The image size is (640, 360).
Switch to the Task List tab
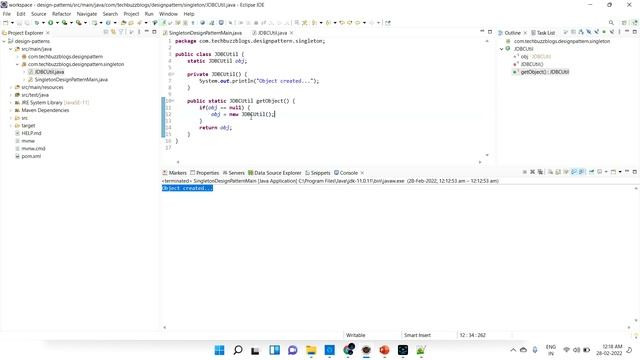tap(543, 33)
